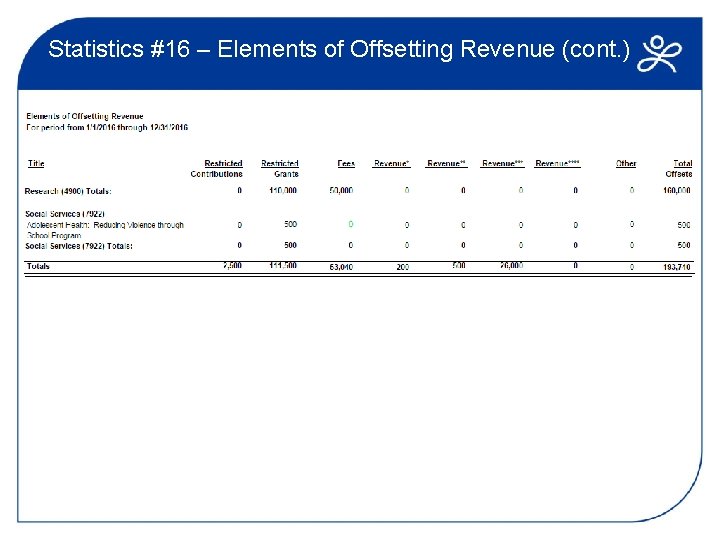
Task: Click the 160,000 total offsets value
Action: (x=676, y=190)
